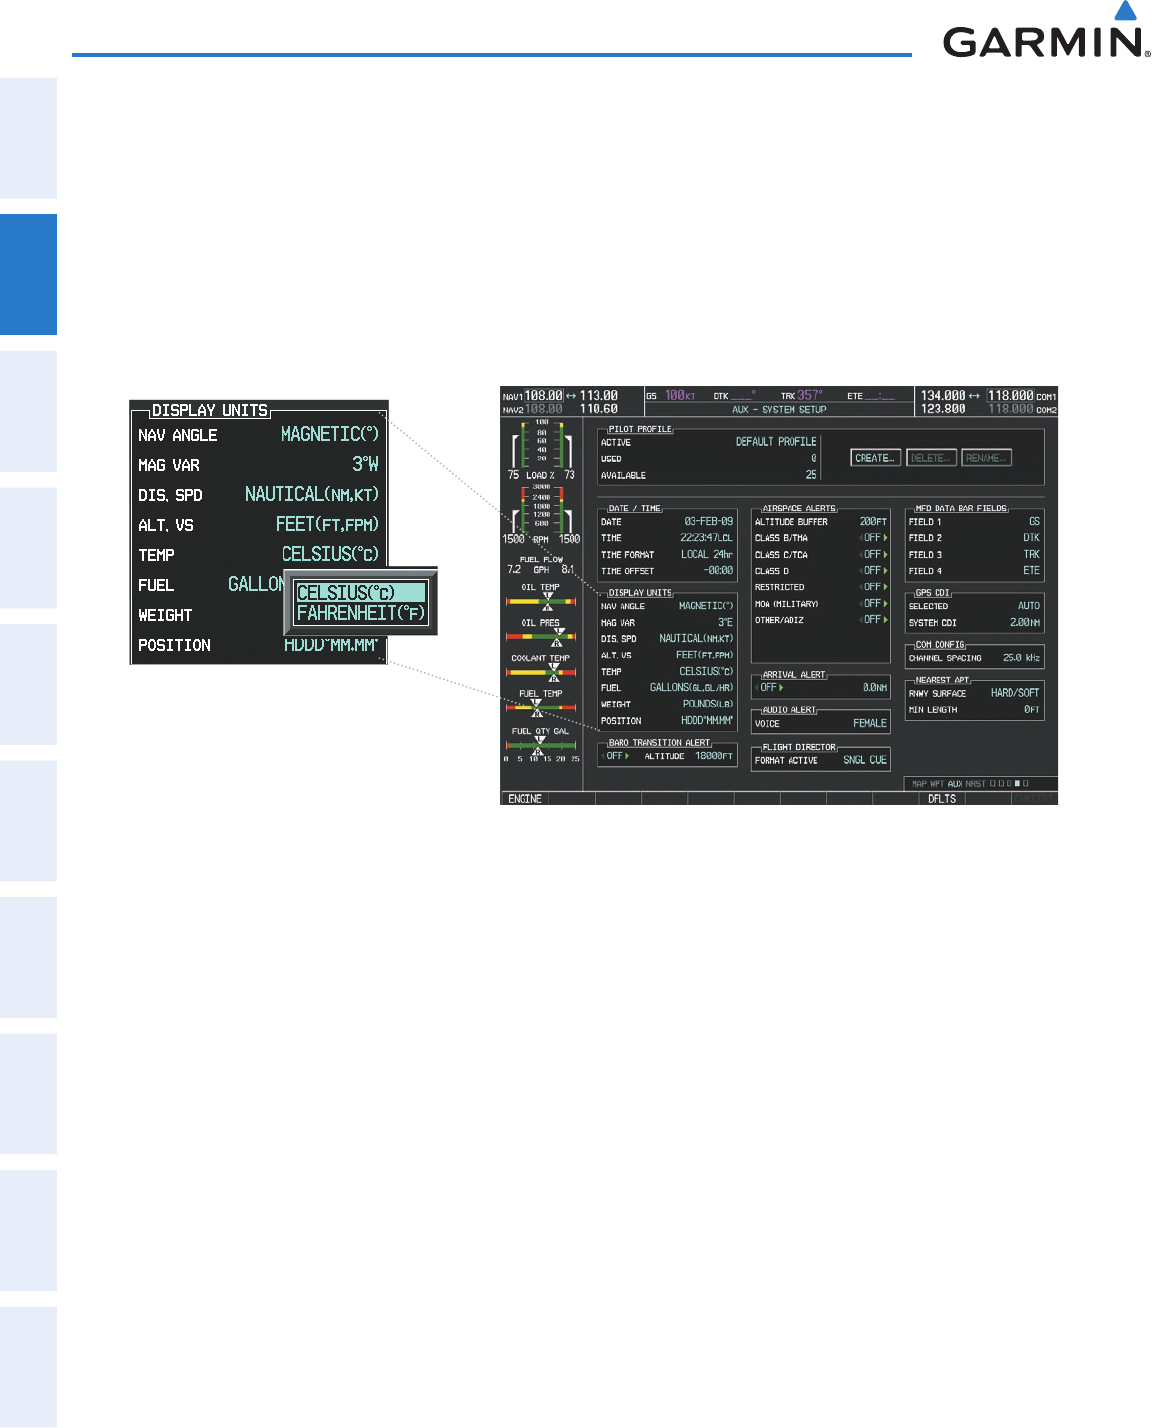Swap NAV frequencies with the transfer arrow
Screen dimensions: 1152x1428
coord(572,396)
